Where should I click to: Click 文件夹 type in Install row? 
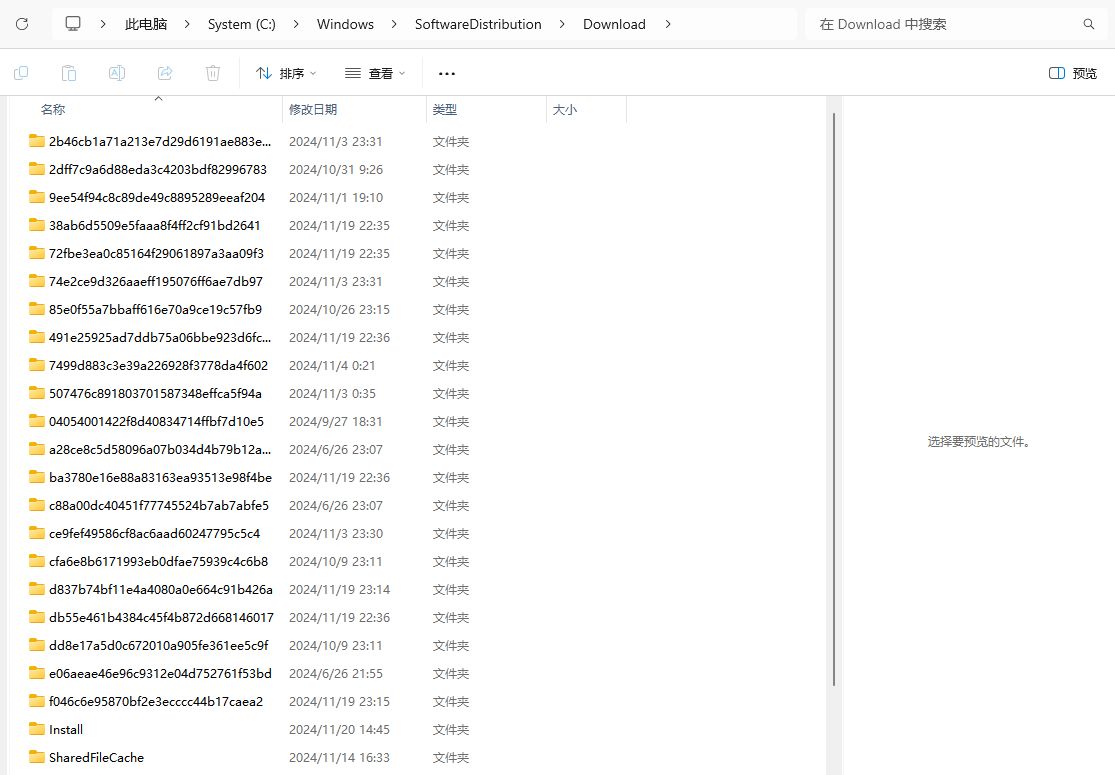(451, 729)
